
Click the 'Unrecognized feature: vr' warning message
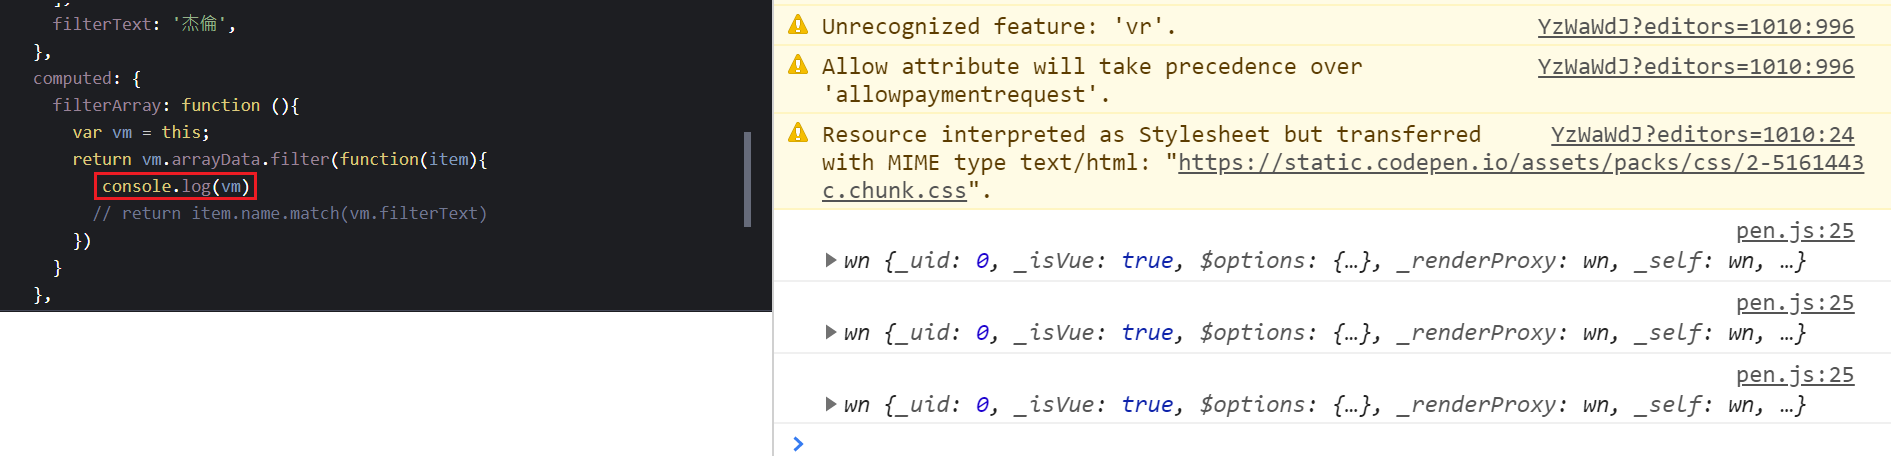point(998,27)
